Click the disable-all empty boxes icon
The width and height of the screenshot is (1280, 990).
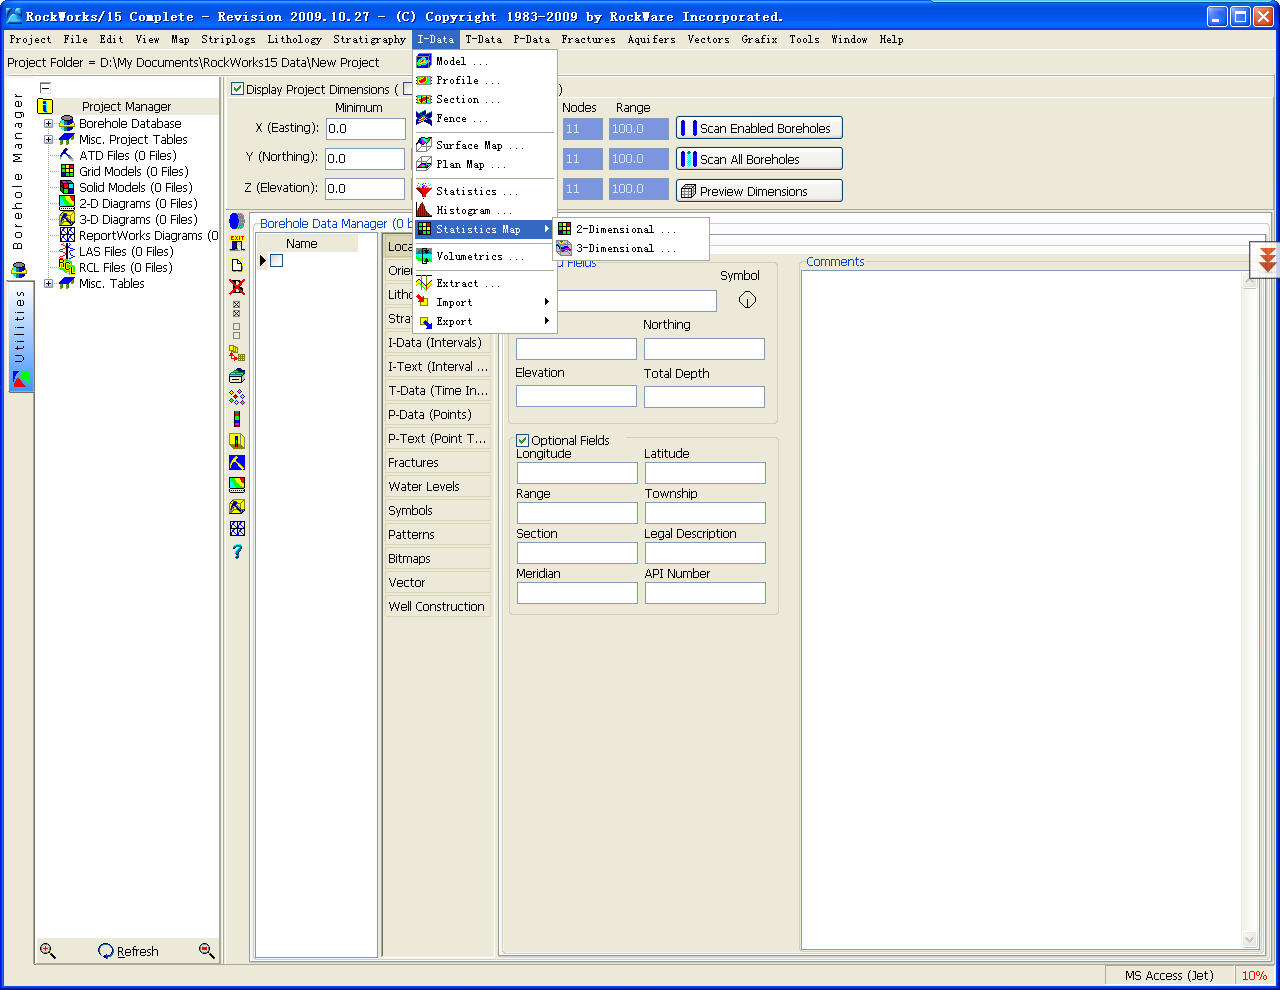(237, 330)
